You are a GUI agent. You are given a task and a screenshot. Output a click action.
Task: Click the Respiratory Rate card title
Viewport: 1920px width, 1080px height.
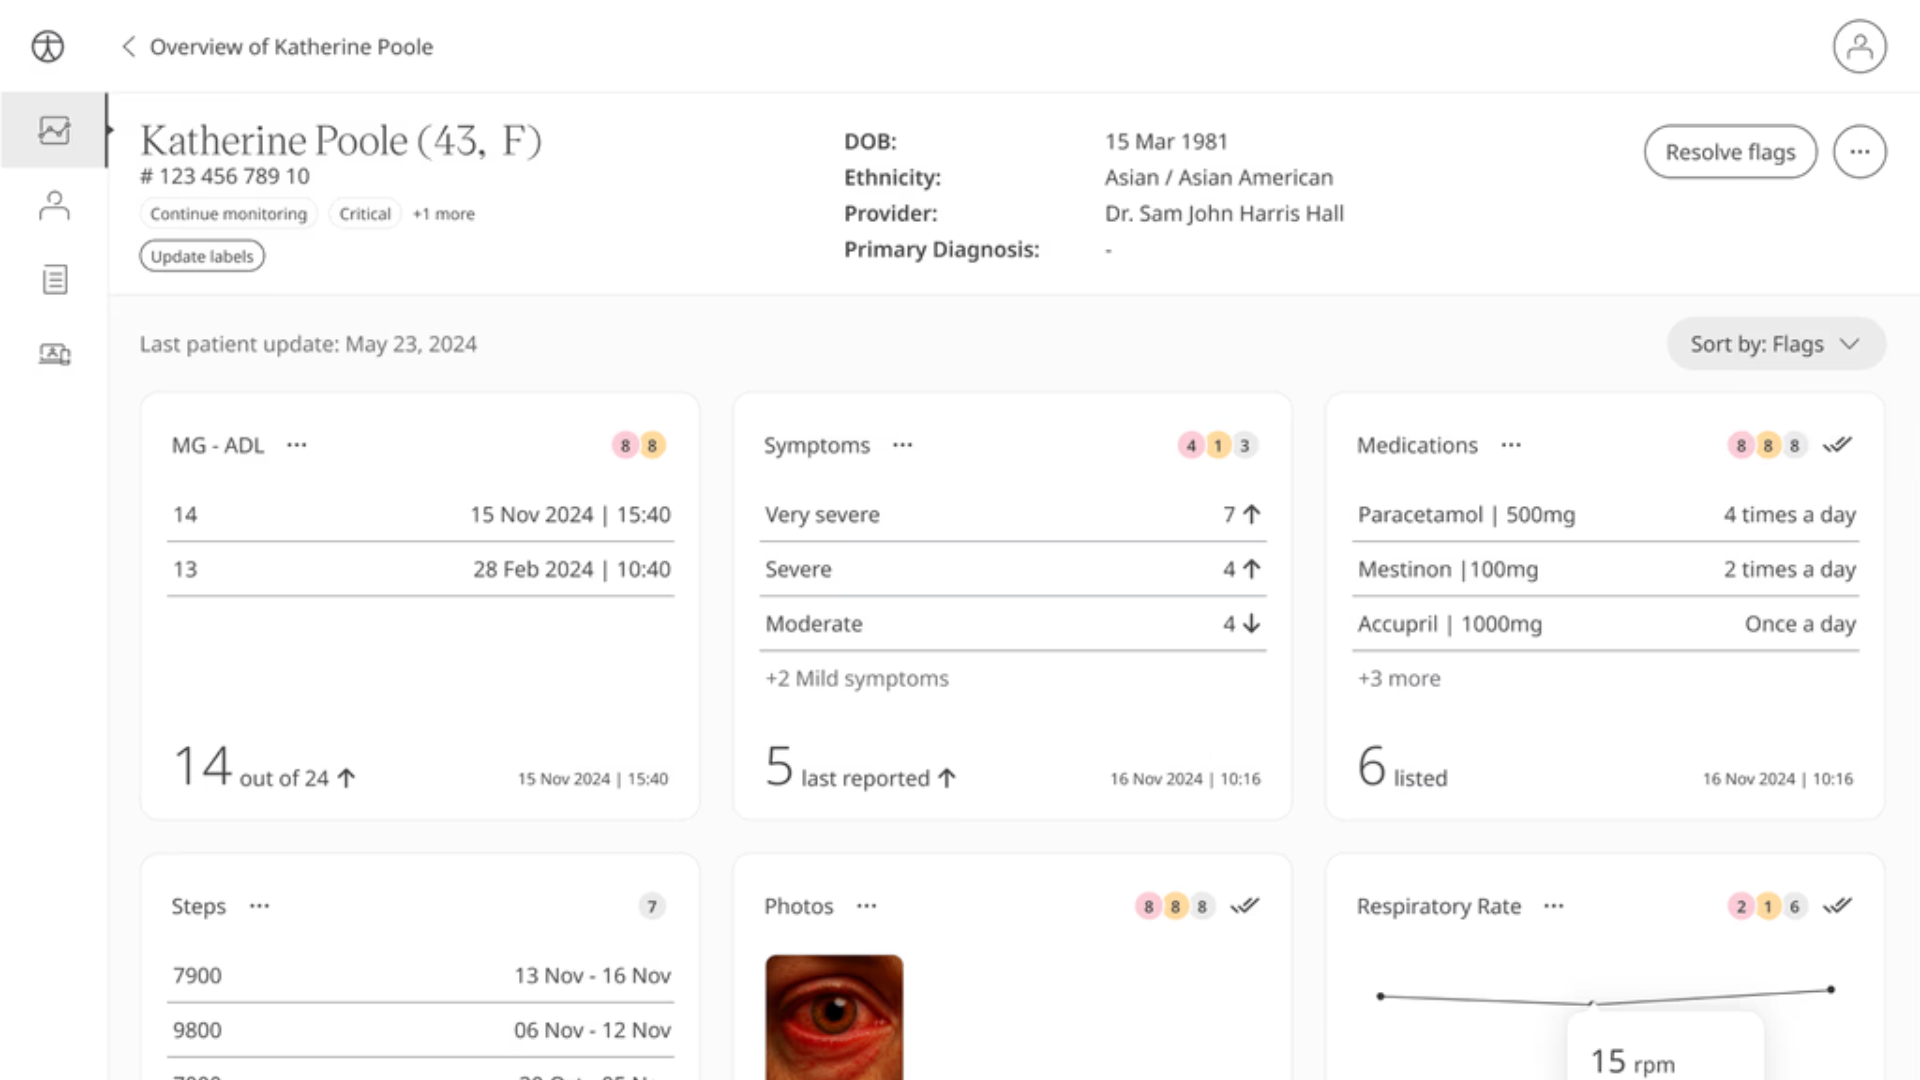pyautogui.click(x=1438, y=906)
